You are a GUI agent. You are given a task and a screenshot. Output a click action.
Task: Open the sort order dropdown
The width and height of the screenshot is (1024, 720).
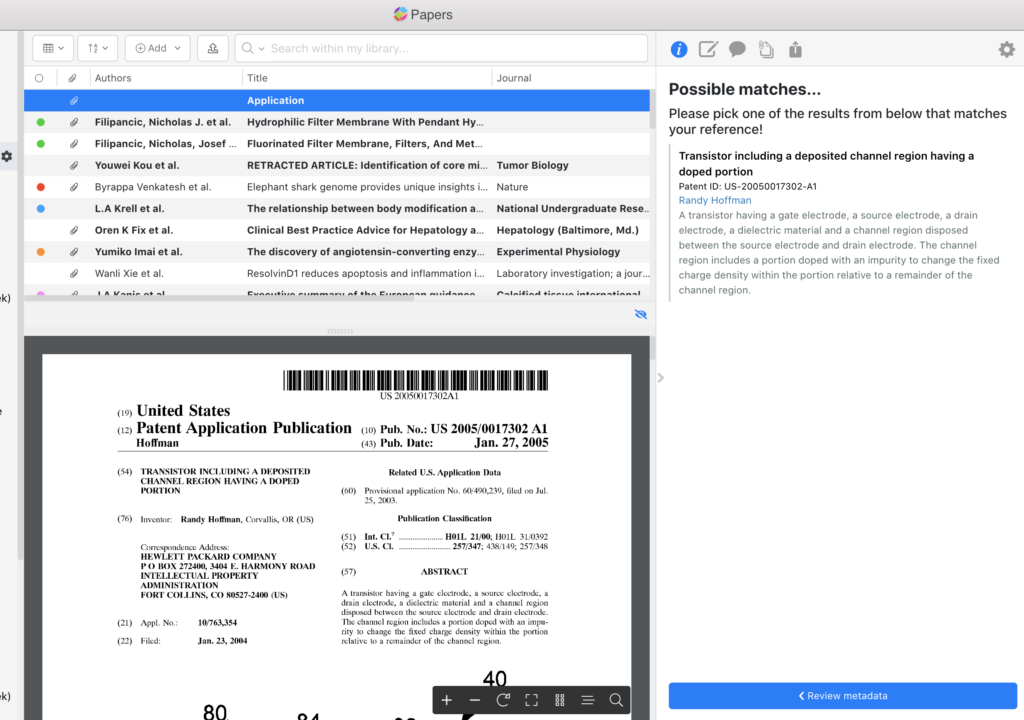(97, 48)
